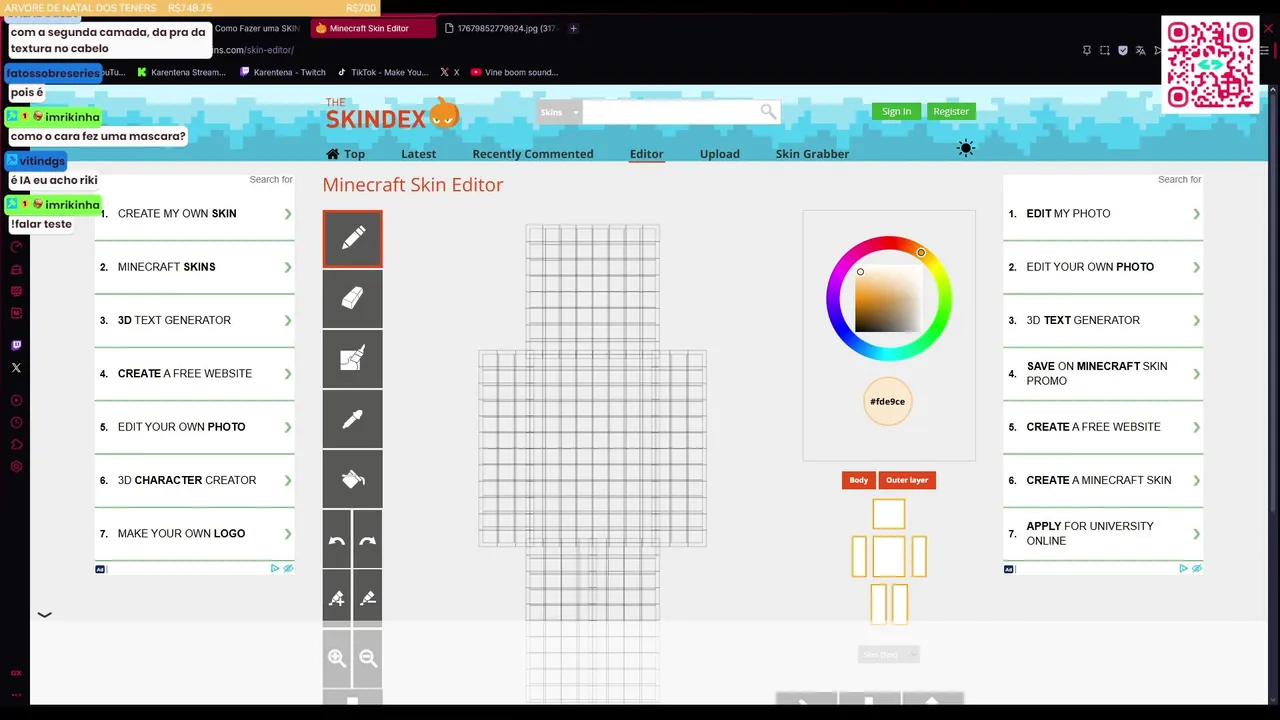Open the Editor page
The height and width of the screenshot is (720, 1280).
coord(646,154)
